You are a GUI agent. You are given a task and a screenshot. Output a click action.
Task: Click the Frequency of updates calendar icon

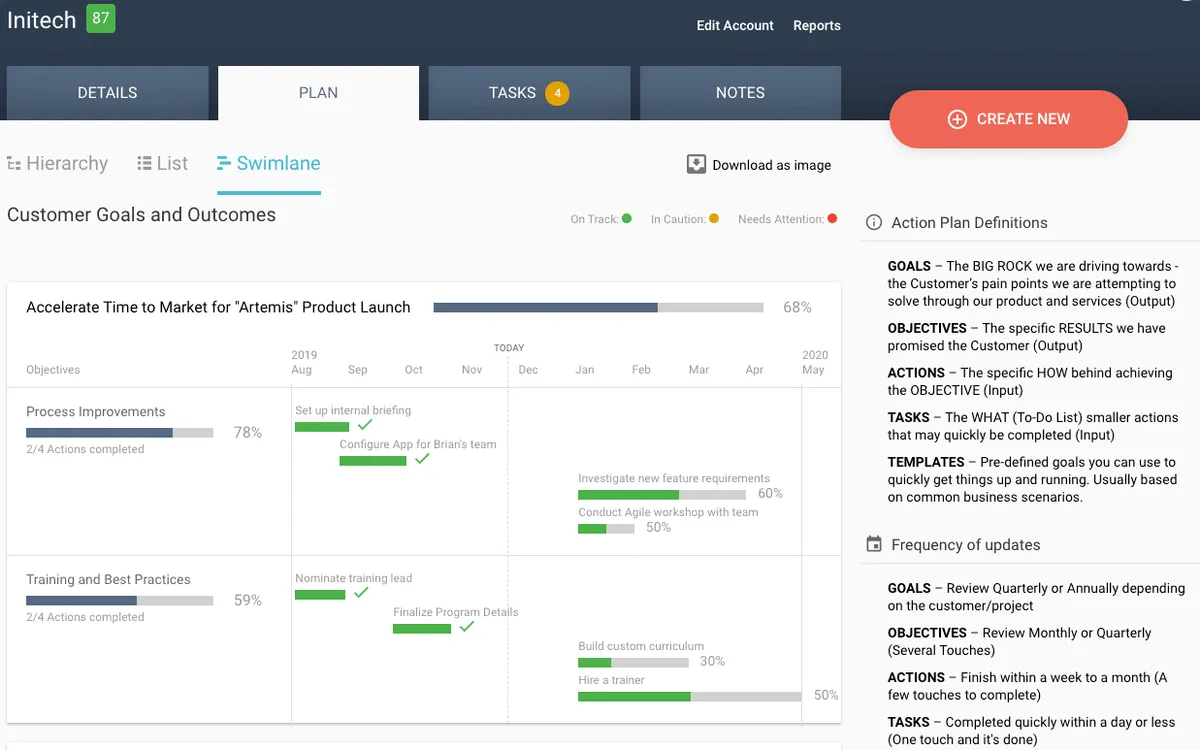coord(874,544)
